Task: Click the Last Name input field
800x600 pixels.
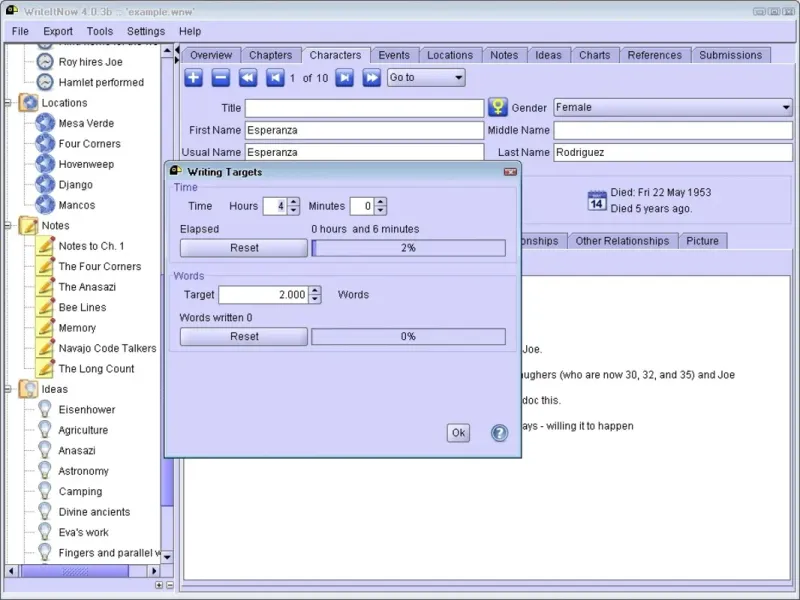Action: coord(673,152)
